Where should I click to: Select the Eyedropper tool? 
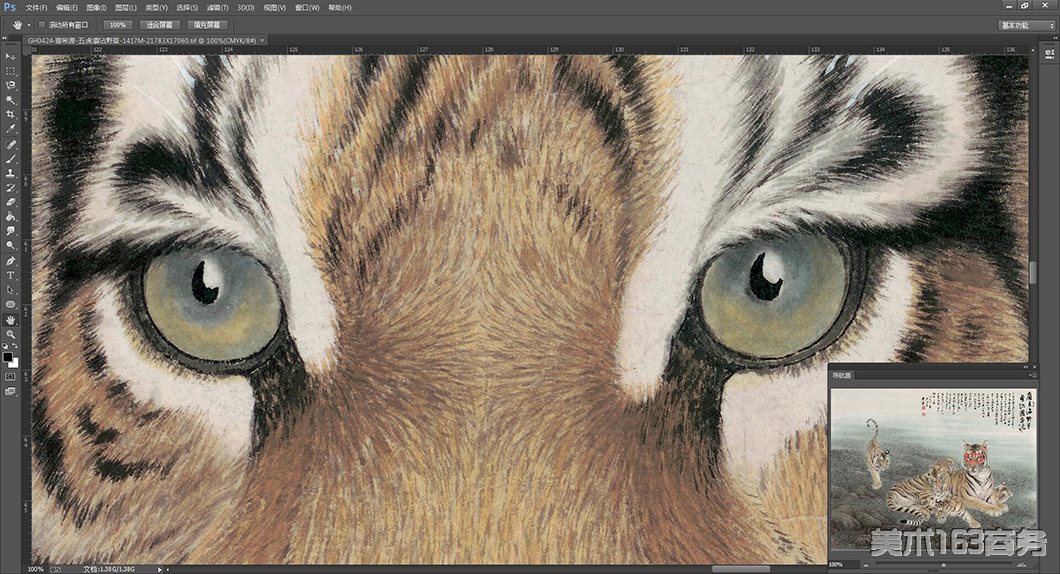pyautogui.click(x=10, y=129)
